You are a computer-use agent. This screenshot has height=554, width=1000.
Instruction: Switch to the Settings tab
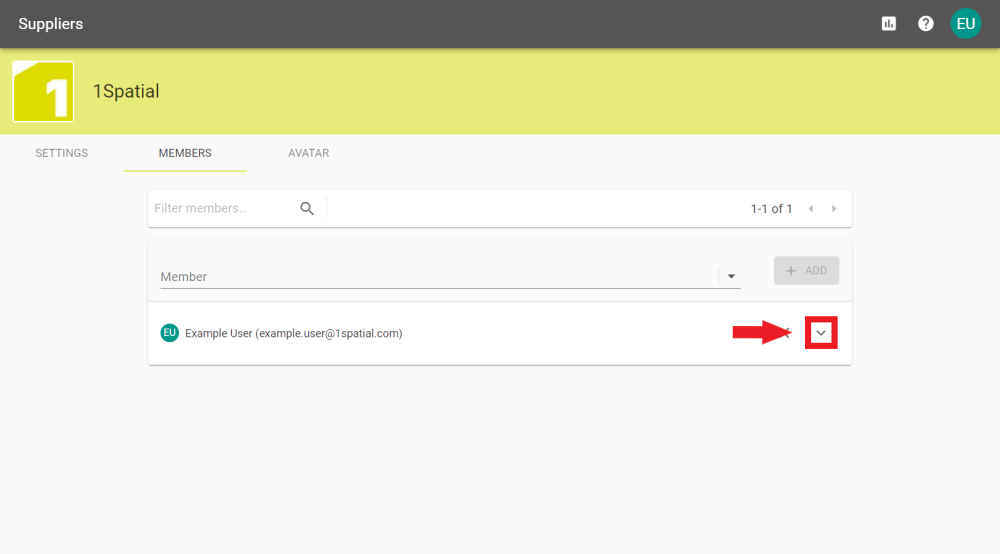(x=62, y=153)
